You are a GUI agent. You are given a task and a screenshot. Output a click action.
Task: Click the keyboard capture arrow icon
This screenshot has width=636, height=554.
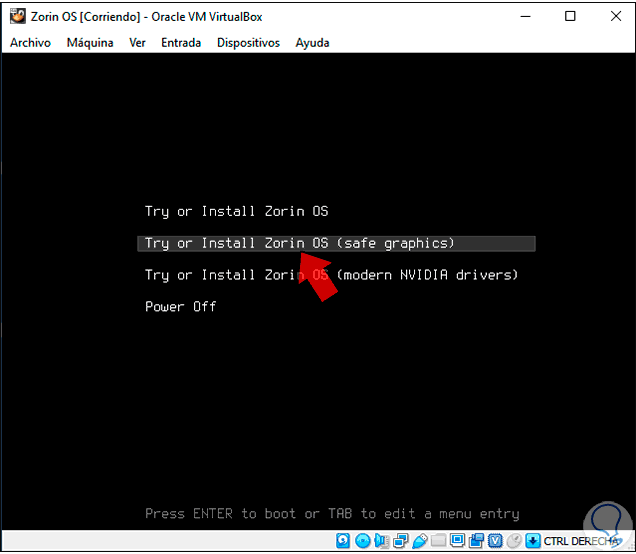533,541
